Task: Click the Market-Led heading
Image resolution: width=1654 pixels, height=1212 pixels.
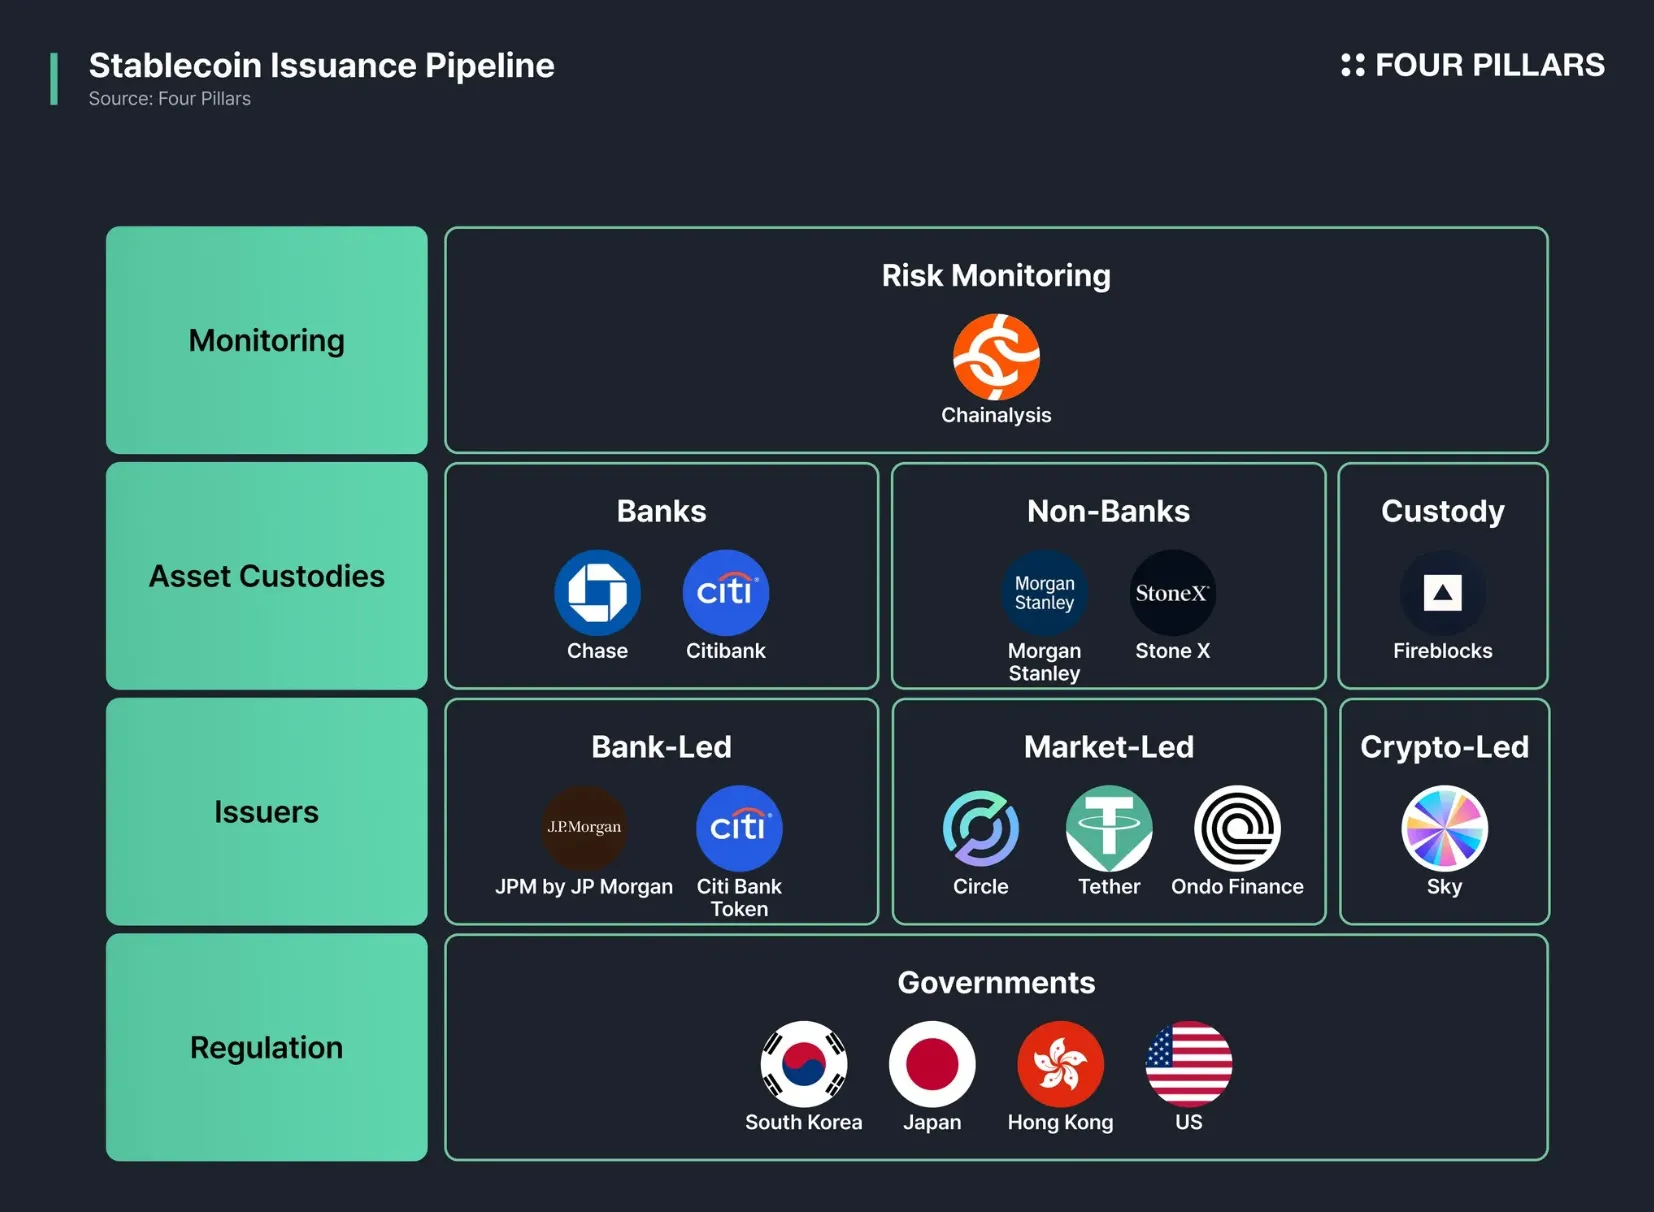Action: tap(1108, 747)
